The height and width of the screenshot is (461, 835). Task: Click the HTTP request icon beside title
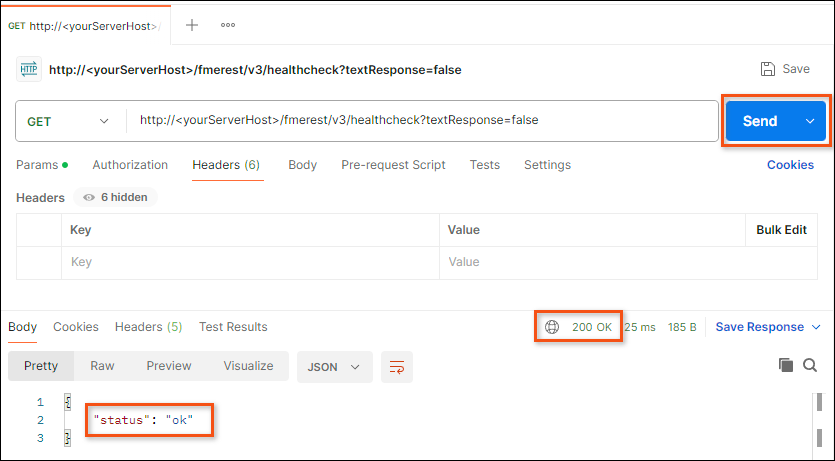click(x=28, y=70)
